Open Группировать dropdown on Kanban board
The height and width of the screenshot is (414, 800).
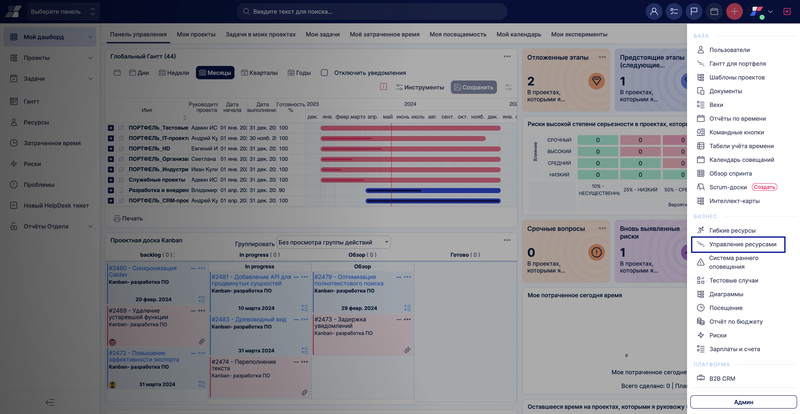pos(334,242)
